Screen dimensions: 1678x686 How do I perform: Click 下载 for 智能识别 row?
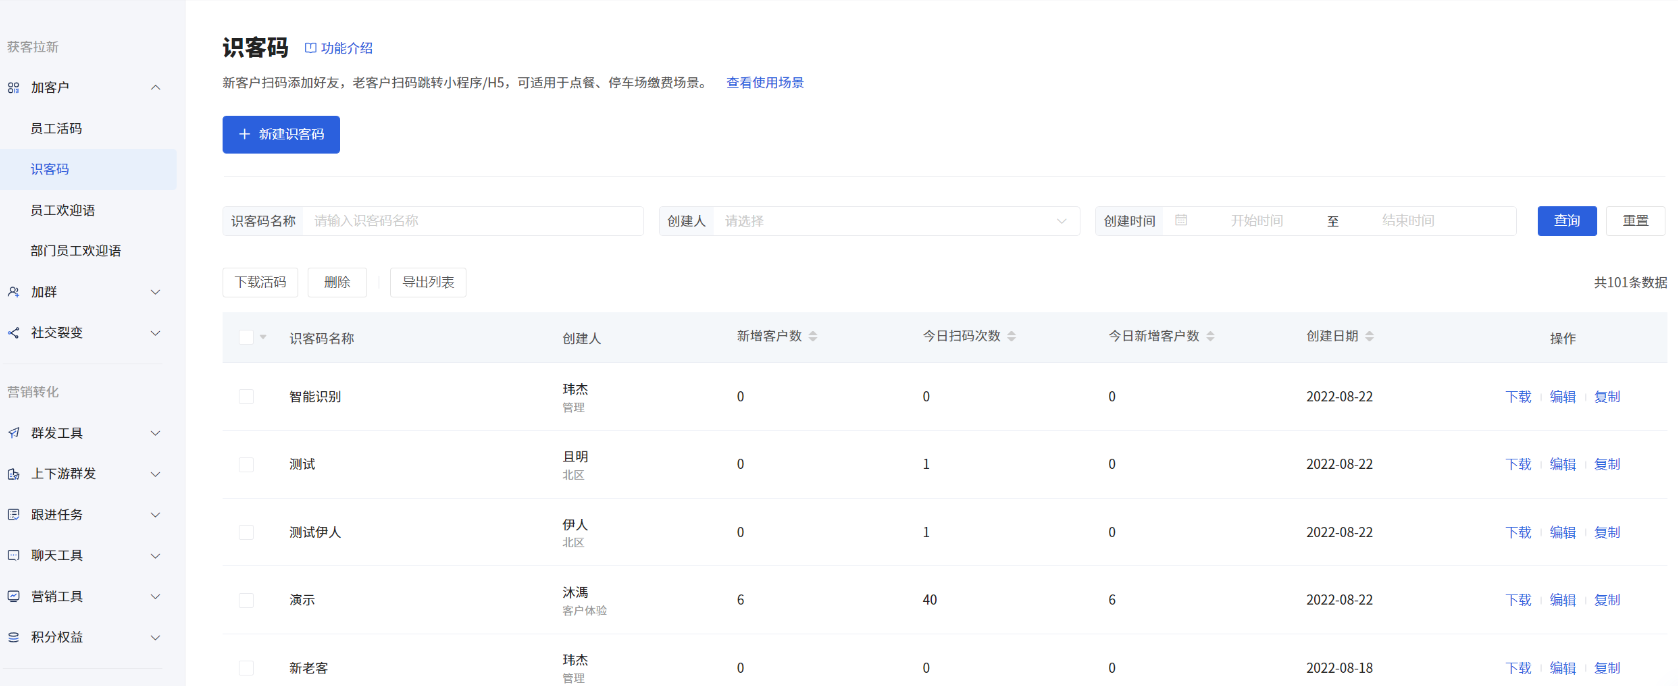tap(1518, 397)
